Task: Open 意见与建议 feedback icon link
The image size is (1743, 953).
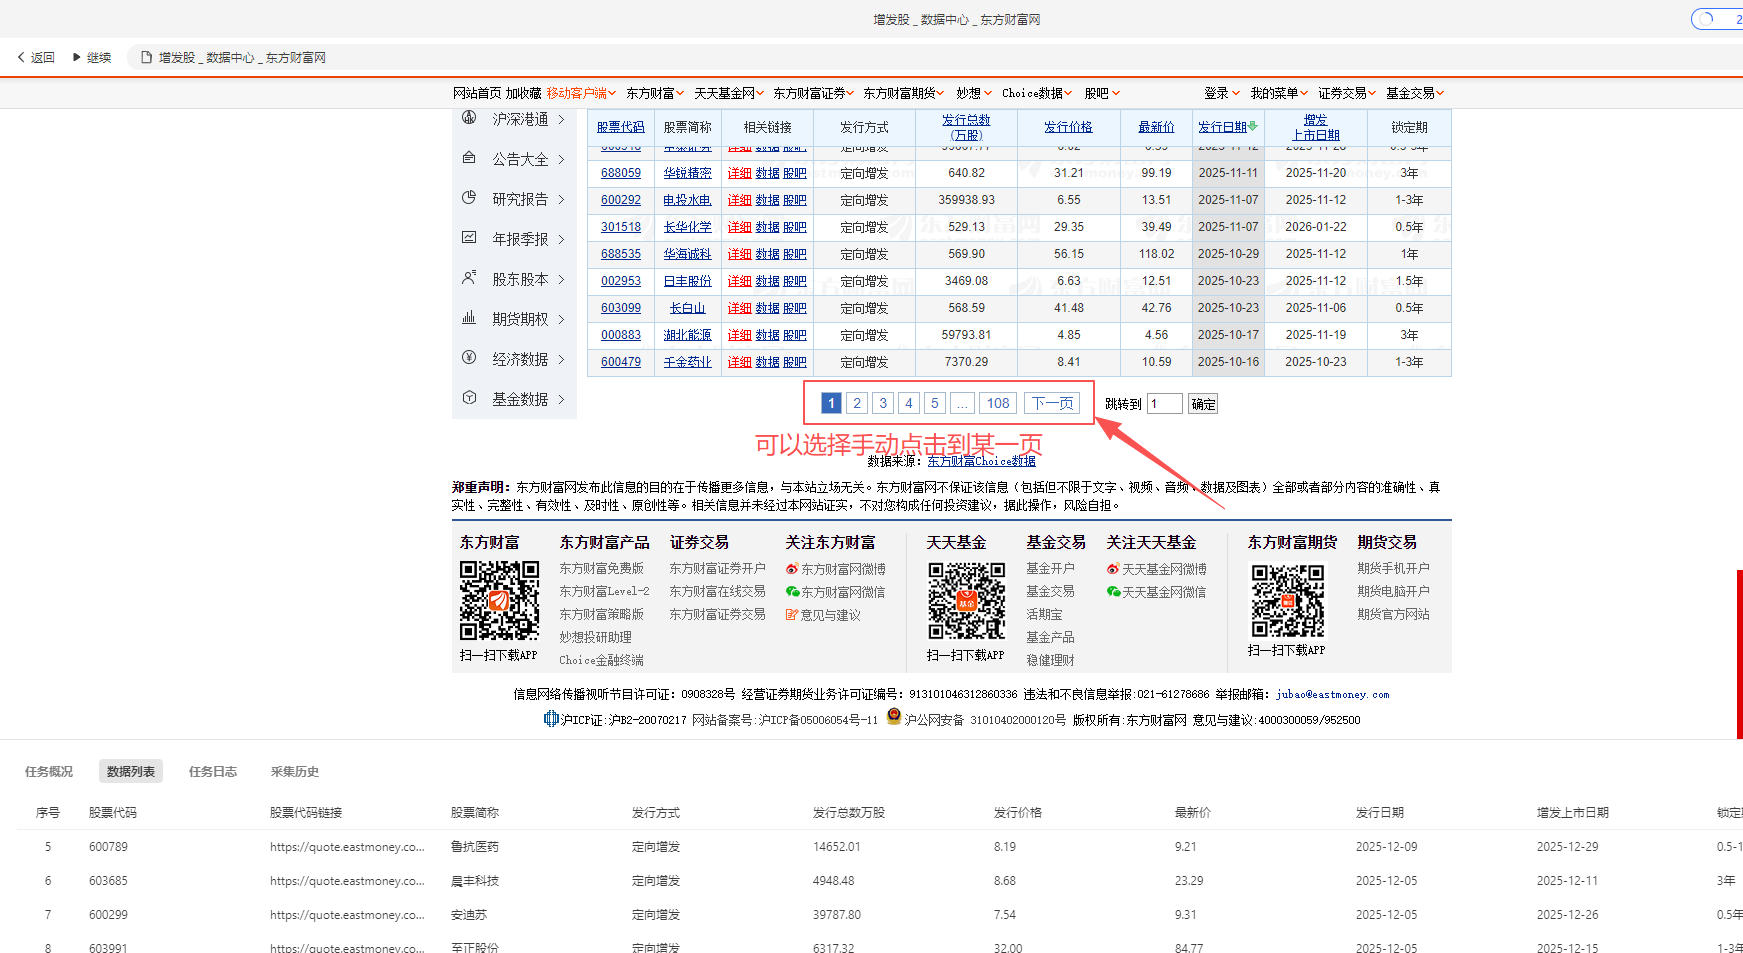Action: point(792,615)
